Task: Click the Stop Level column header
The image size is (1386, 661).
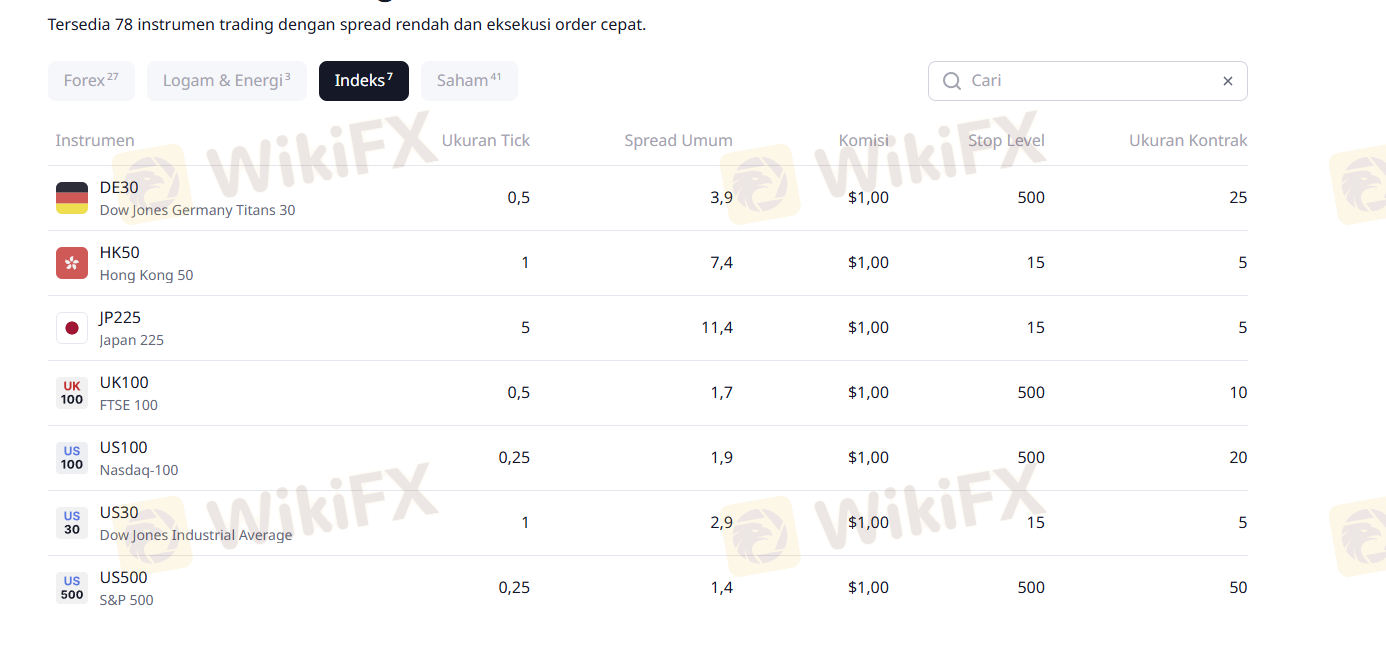Action: (x=1006, y=141)
